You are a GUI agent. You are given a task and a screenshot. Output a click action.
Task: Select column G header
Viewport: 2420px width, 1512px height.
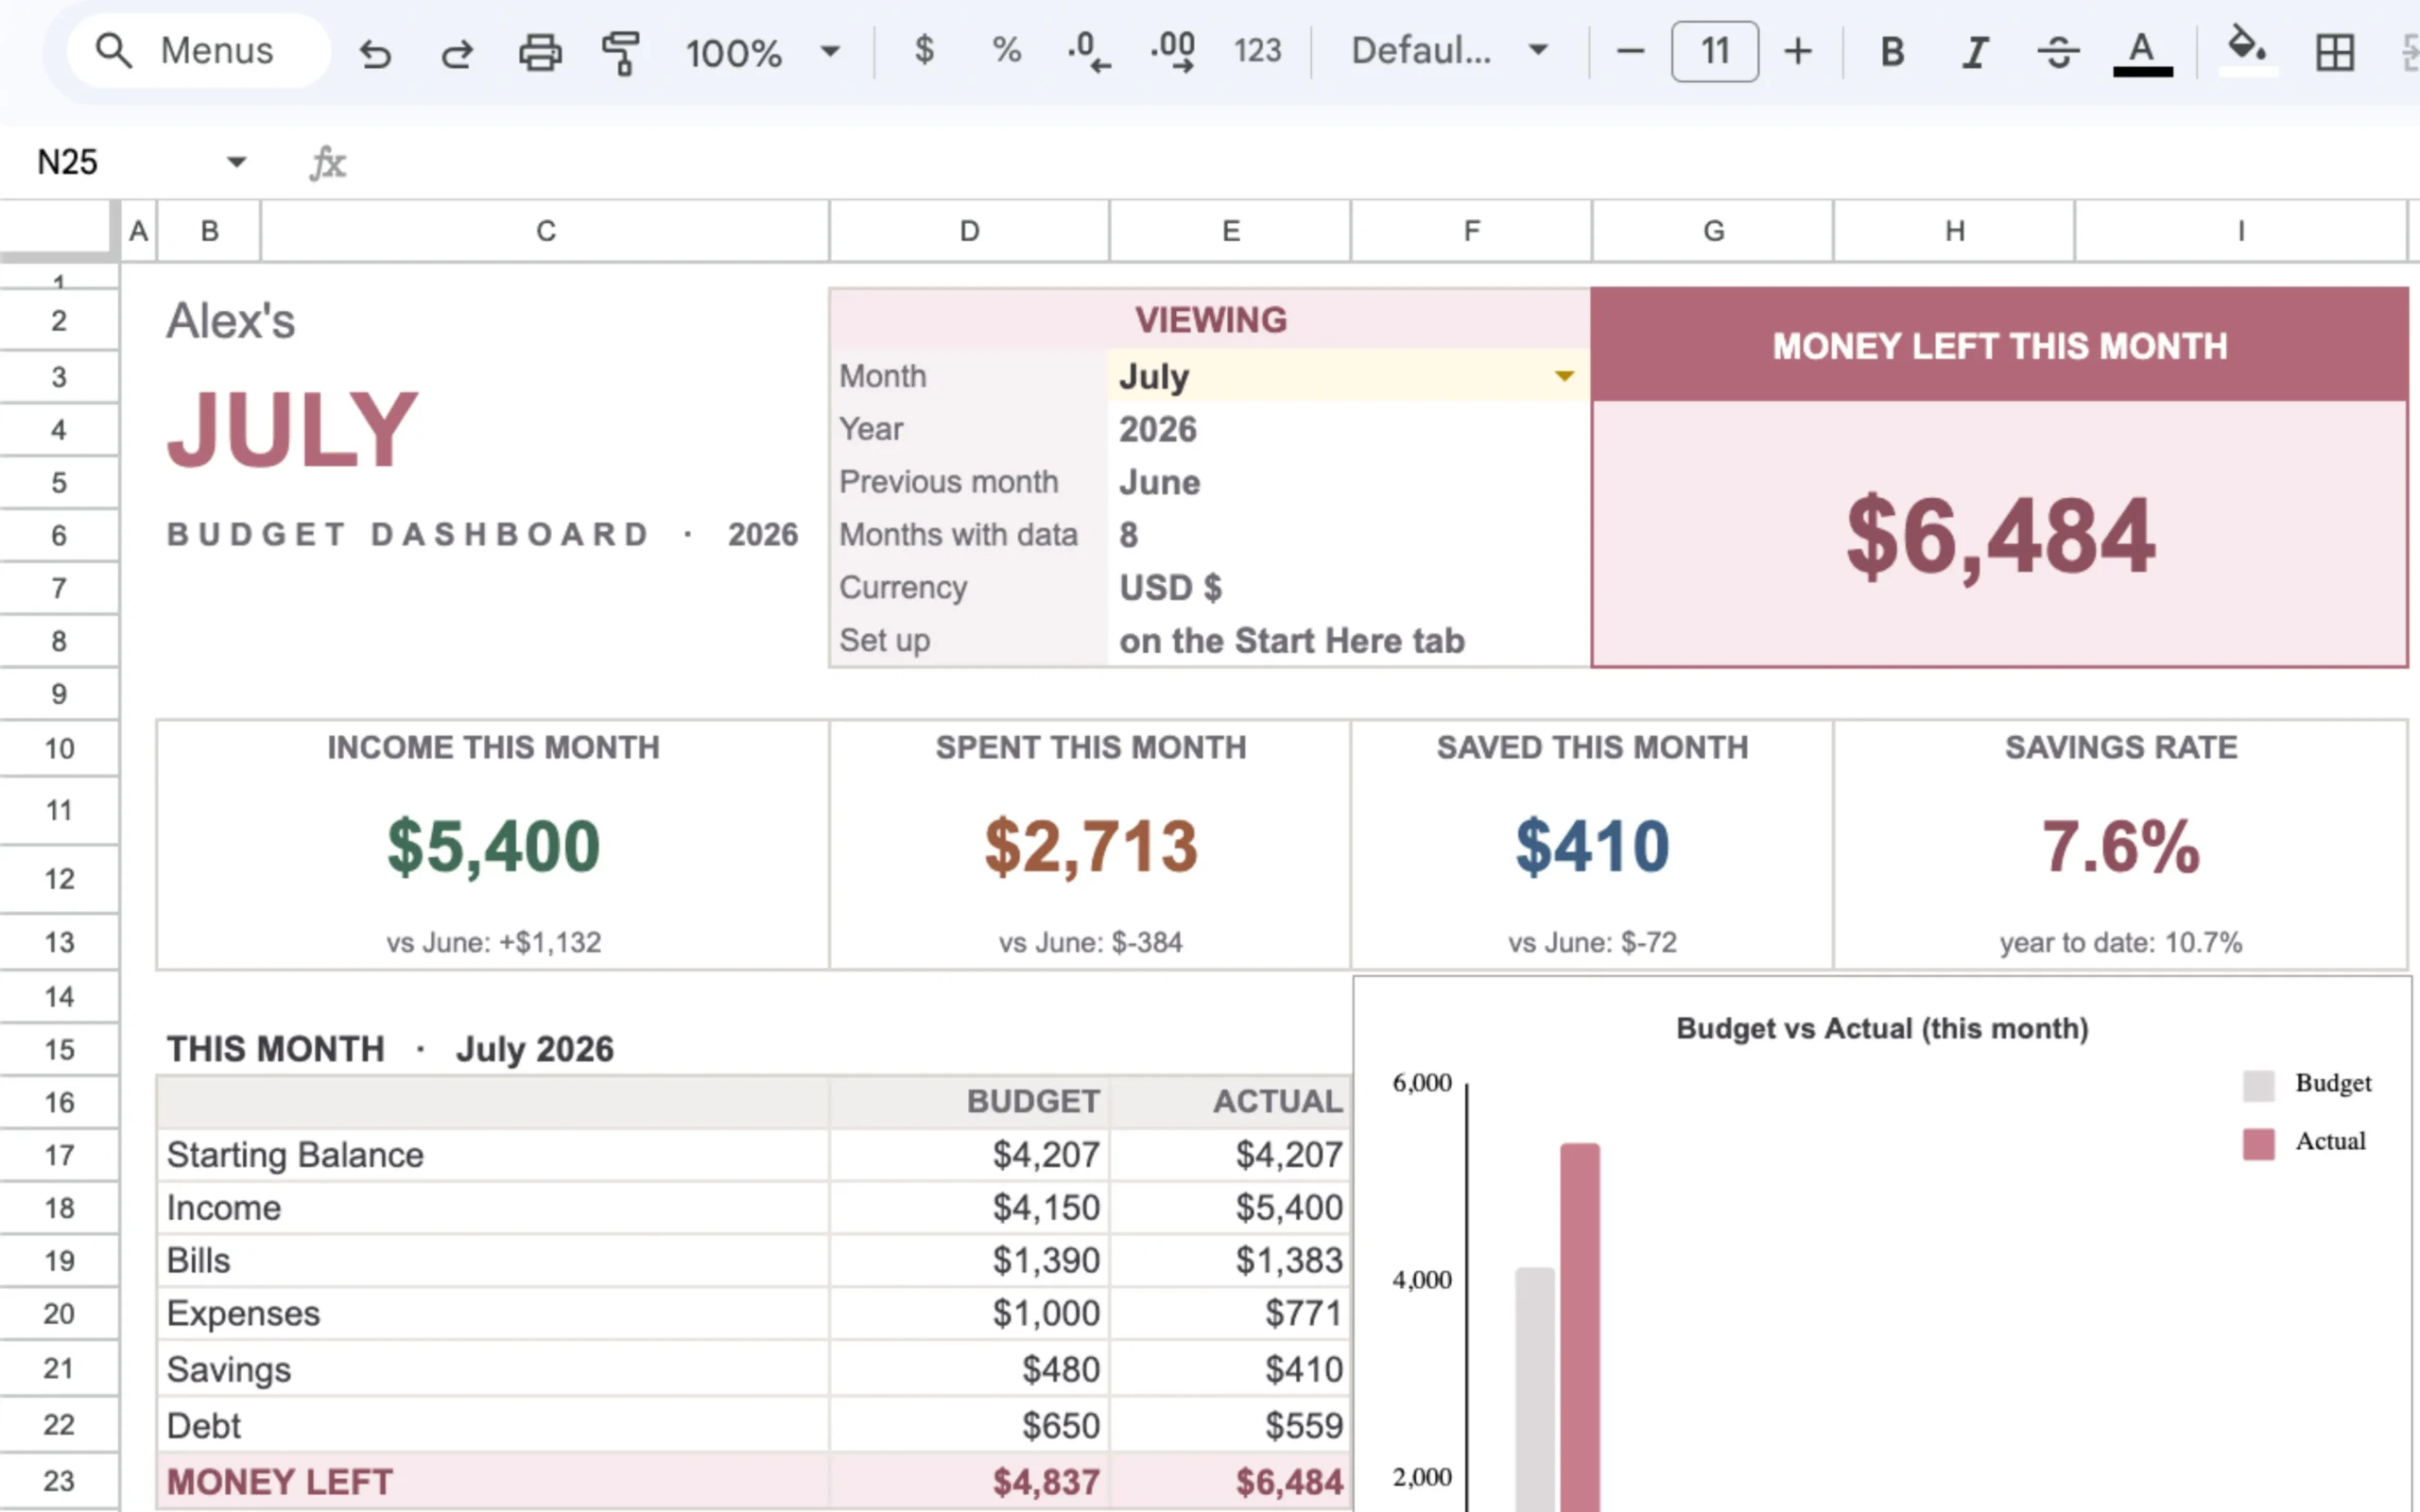pos(1713,231)
